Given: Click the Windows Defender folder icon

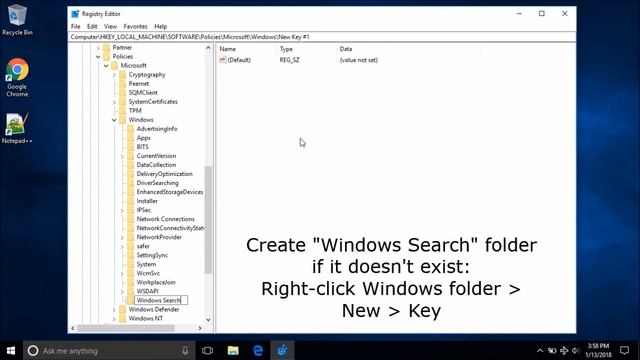Looking at the screenshot, I should coord(122,309).
